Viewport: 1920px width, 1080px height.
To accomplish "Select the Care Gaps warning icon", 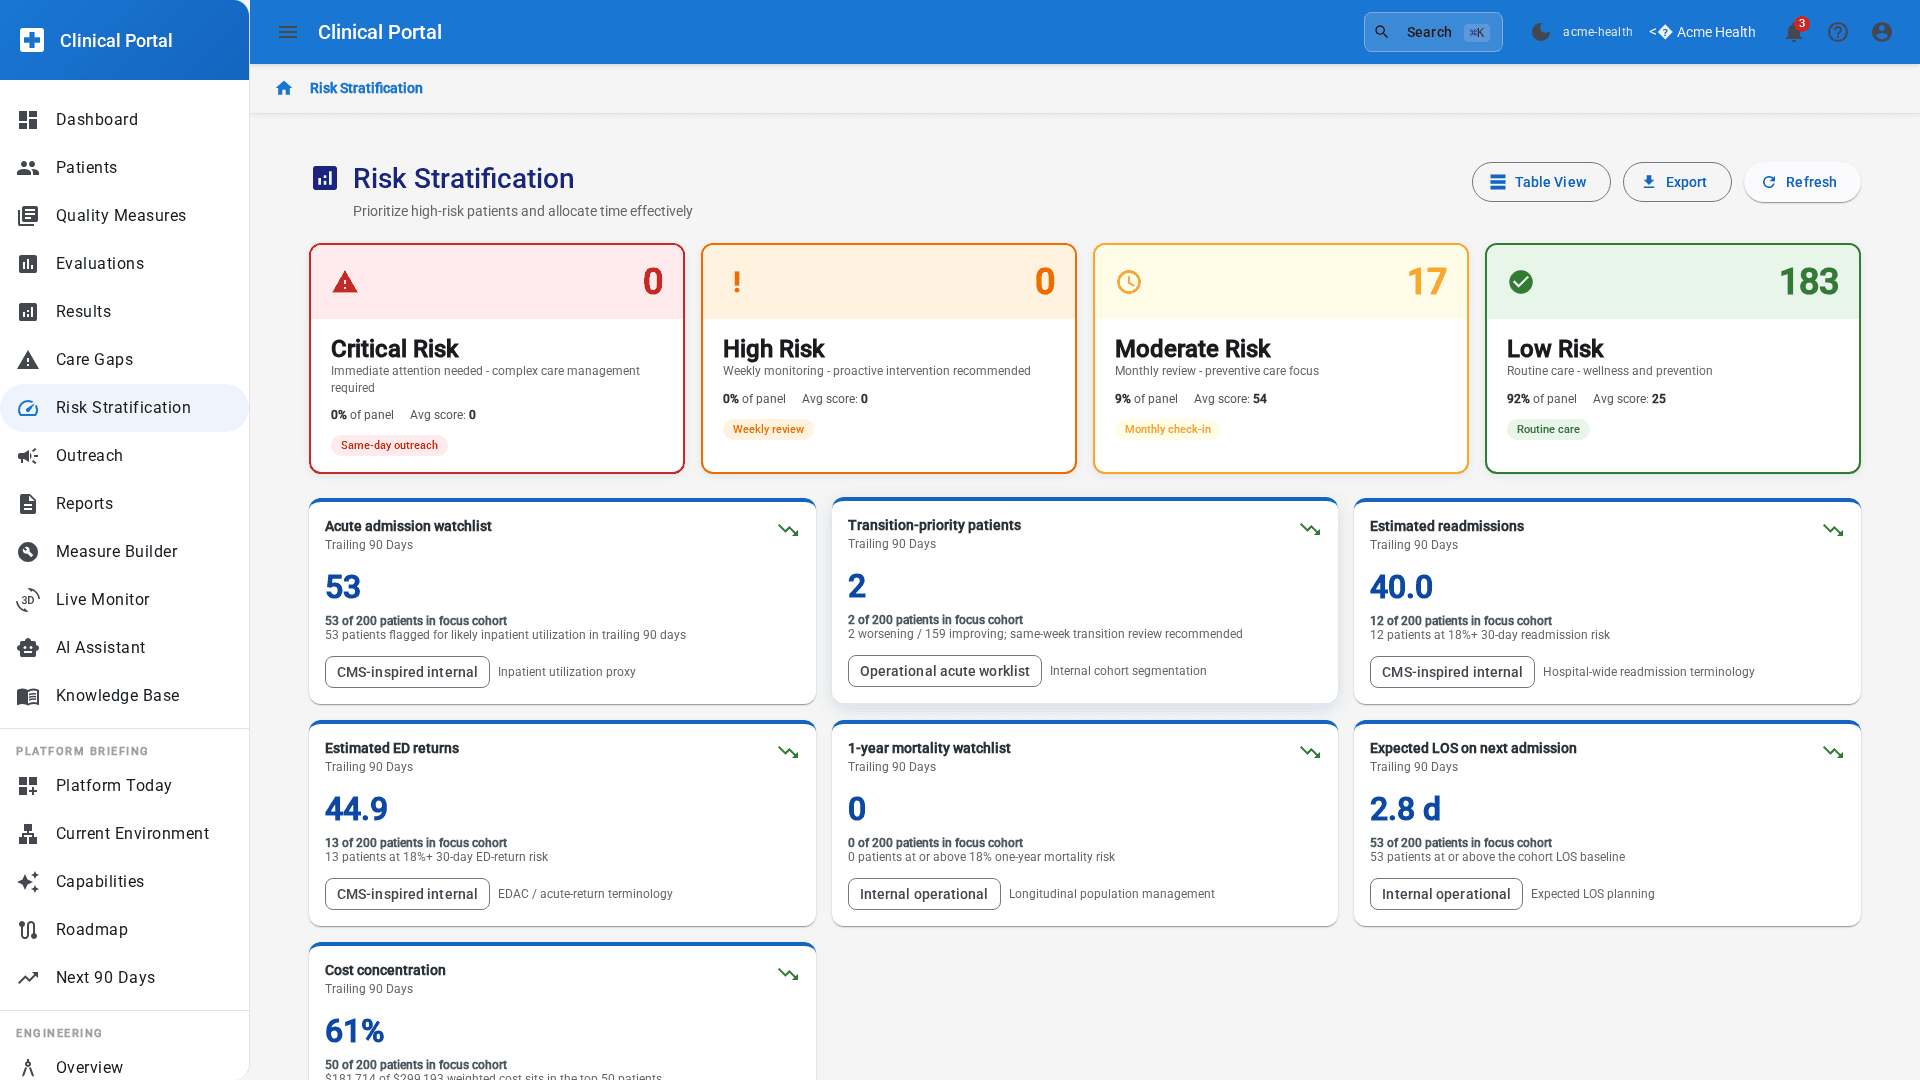I will click(28, 359).
